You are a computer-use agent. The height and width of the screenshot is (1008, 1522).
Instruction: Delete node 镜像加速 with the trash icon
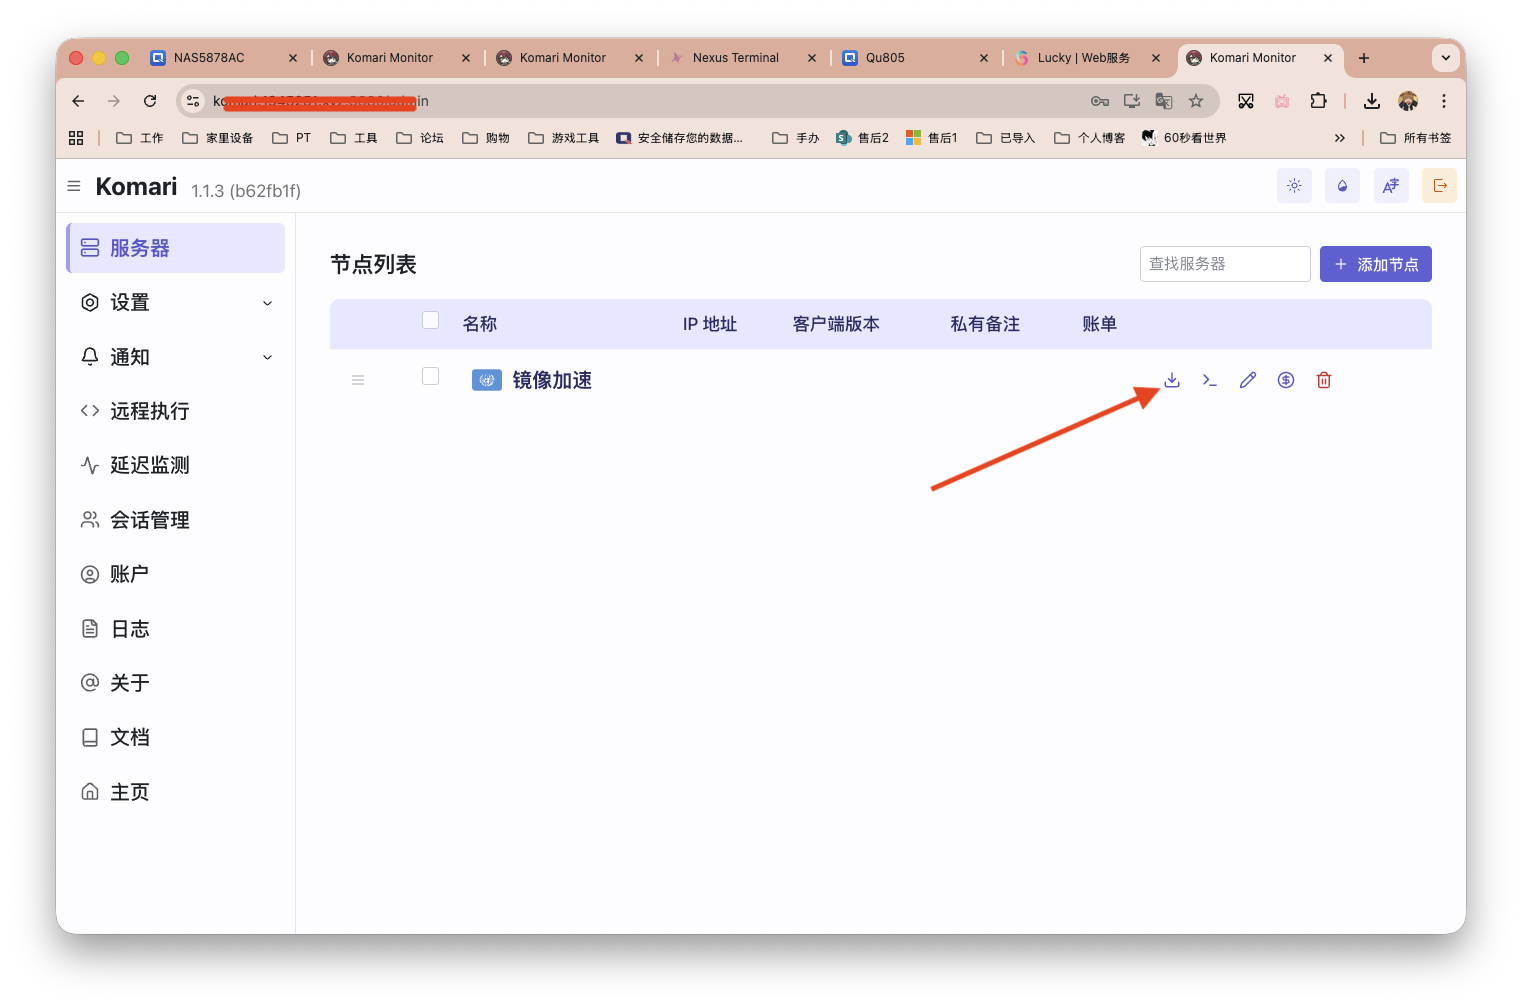(1323, 380)
